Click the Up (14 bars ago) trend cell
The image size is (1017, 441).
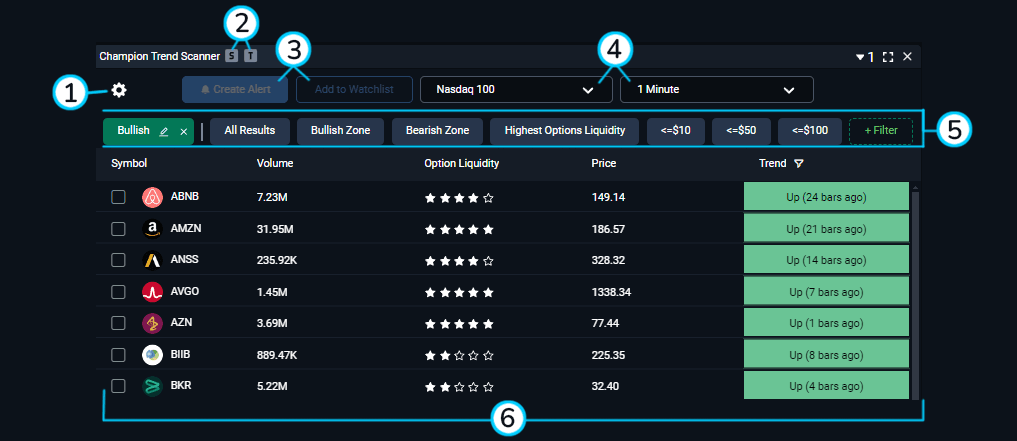[826, 259]
